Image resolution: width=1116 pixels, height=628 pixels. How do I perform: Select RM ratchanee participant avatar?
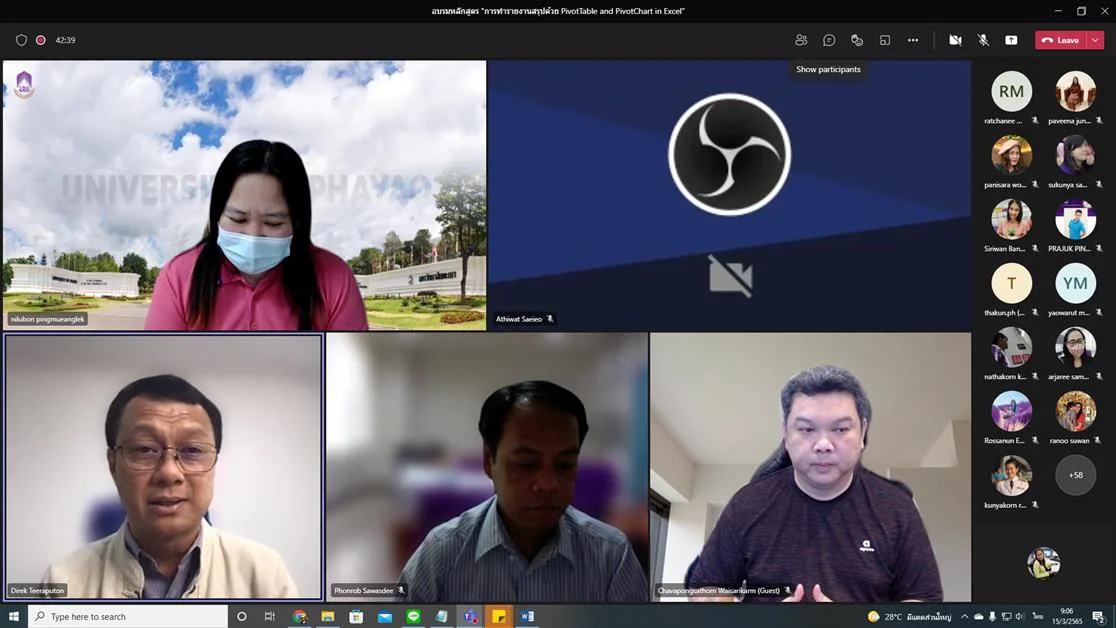[1011, 91]
